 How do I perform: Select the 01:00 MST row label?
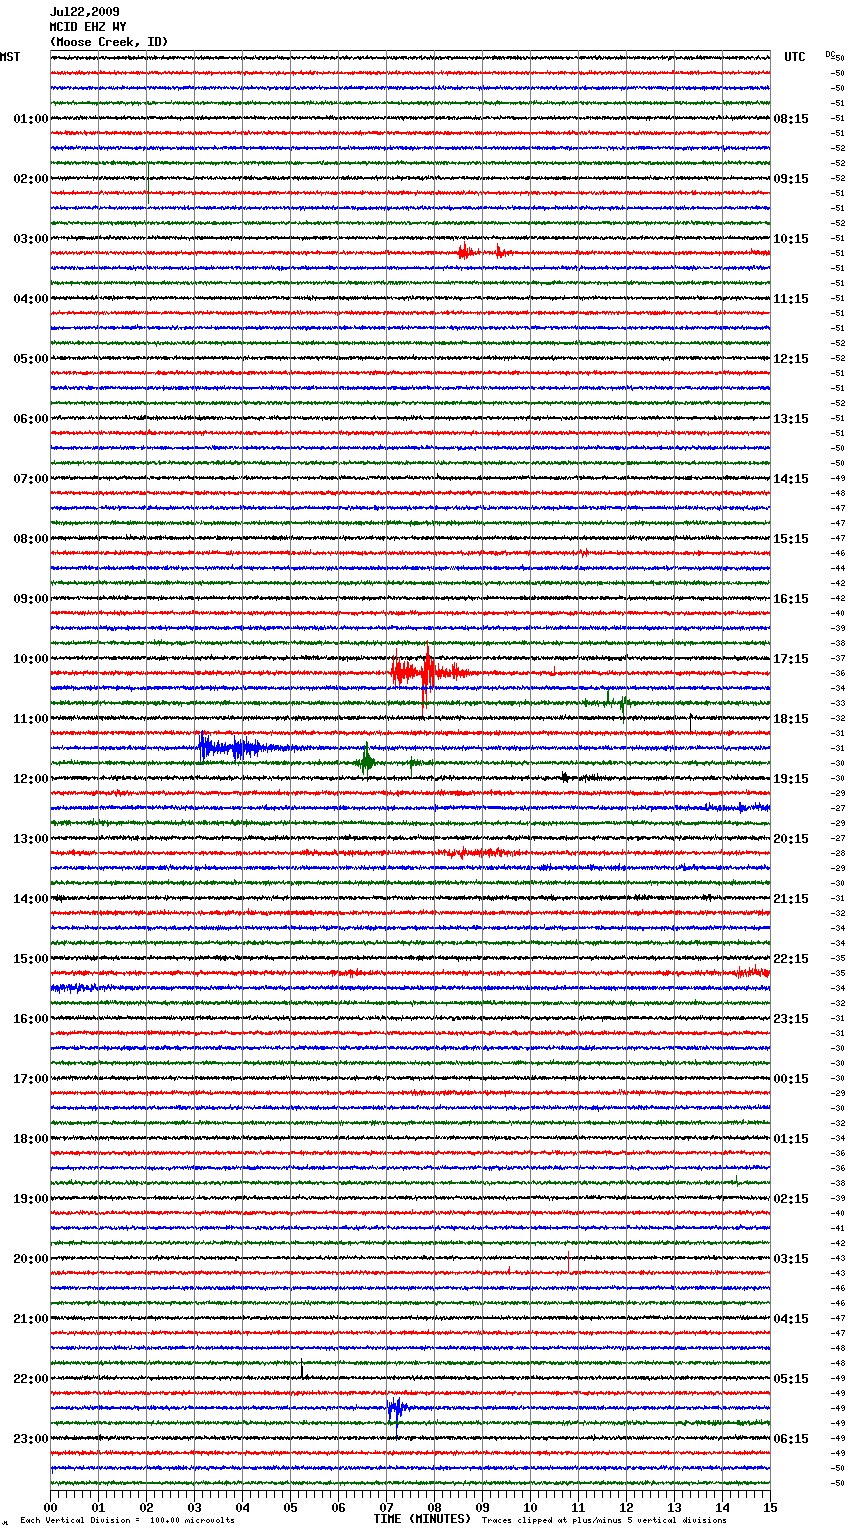(31, 119)
